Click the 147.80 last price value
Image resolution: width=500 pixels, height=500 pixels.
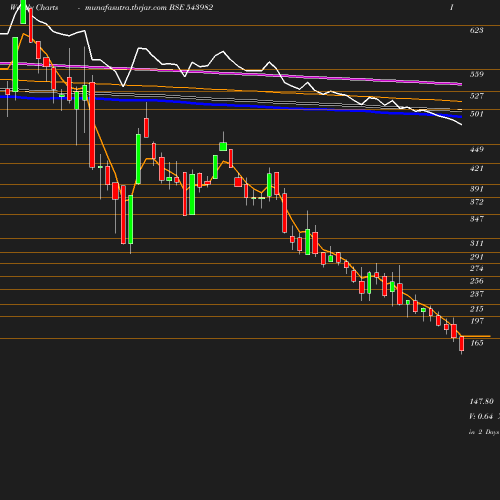pyautogui.click(x=481, y=401)
